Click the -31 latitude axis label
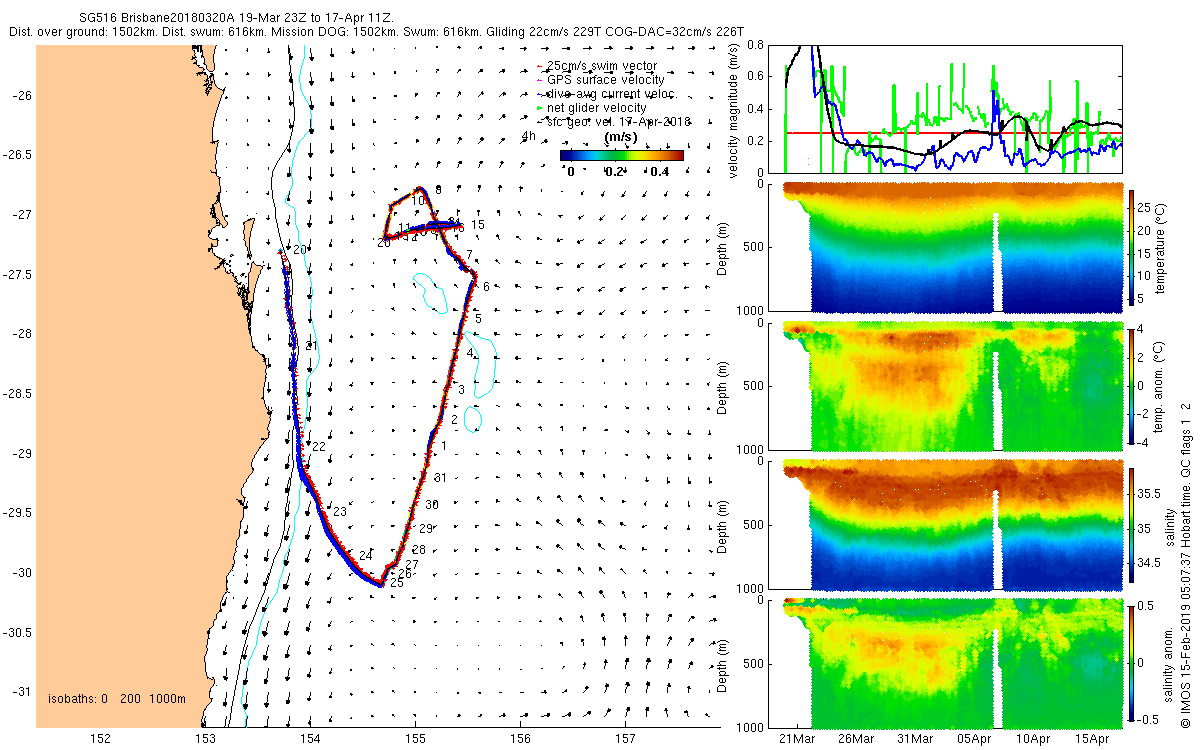 20,691
